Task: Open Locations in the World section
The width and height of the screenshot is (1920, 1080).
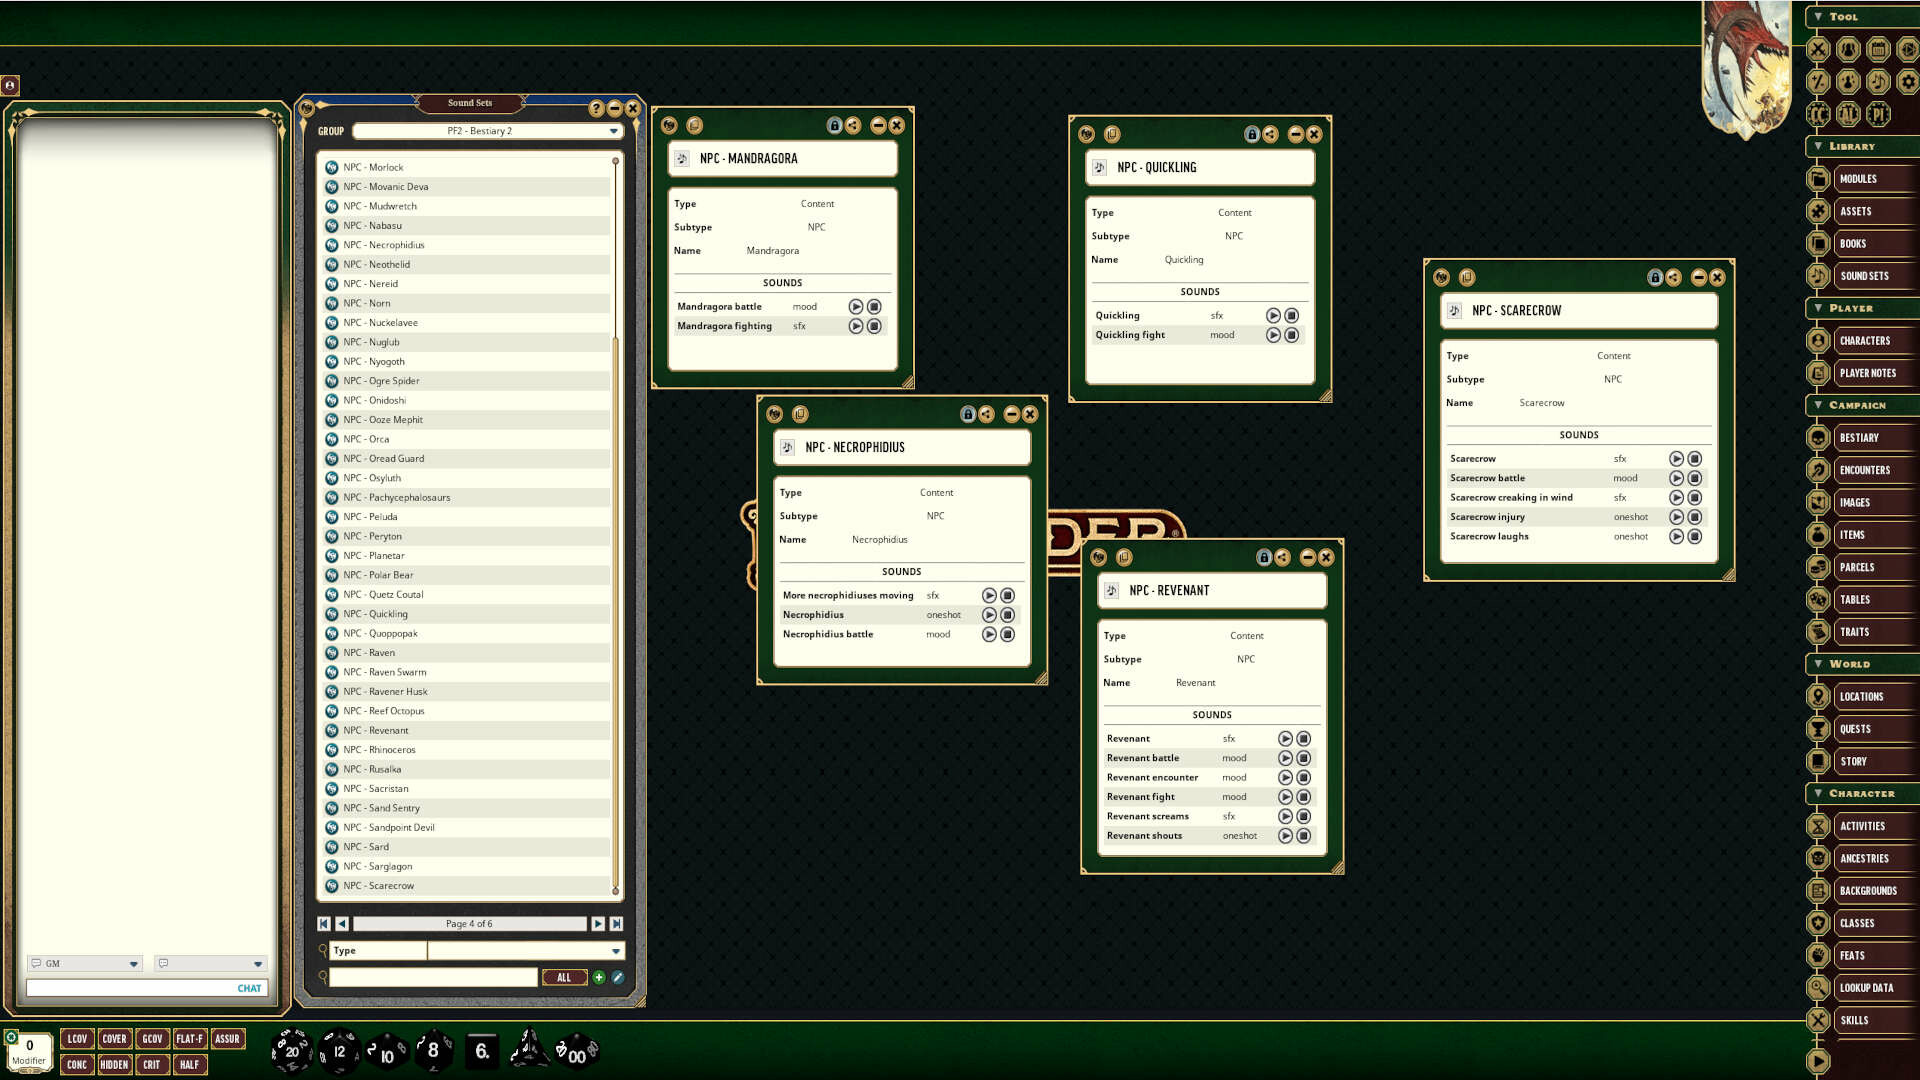Action: tap(1861, 696)
